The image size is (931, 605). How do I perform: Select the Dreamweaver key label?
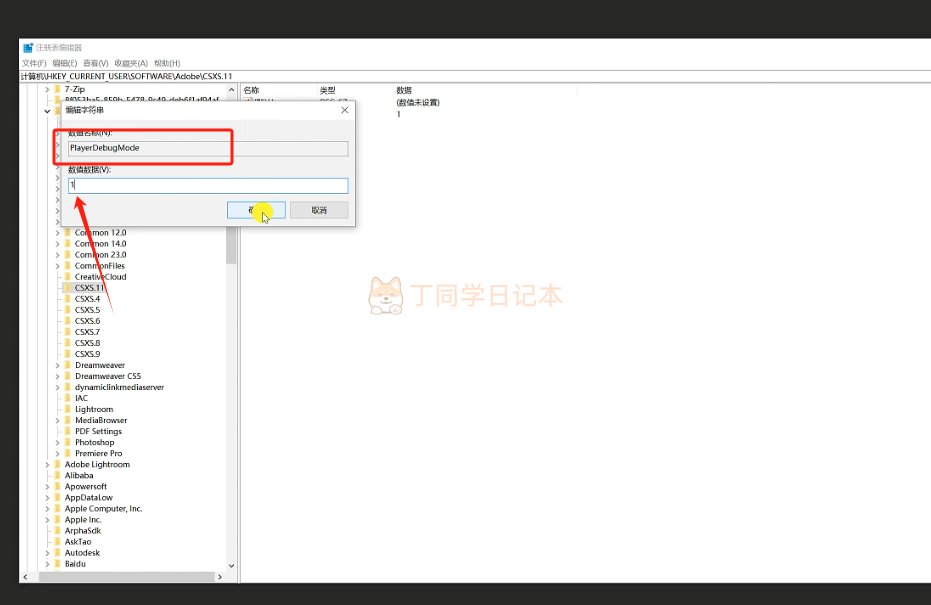100,365
